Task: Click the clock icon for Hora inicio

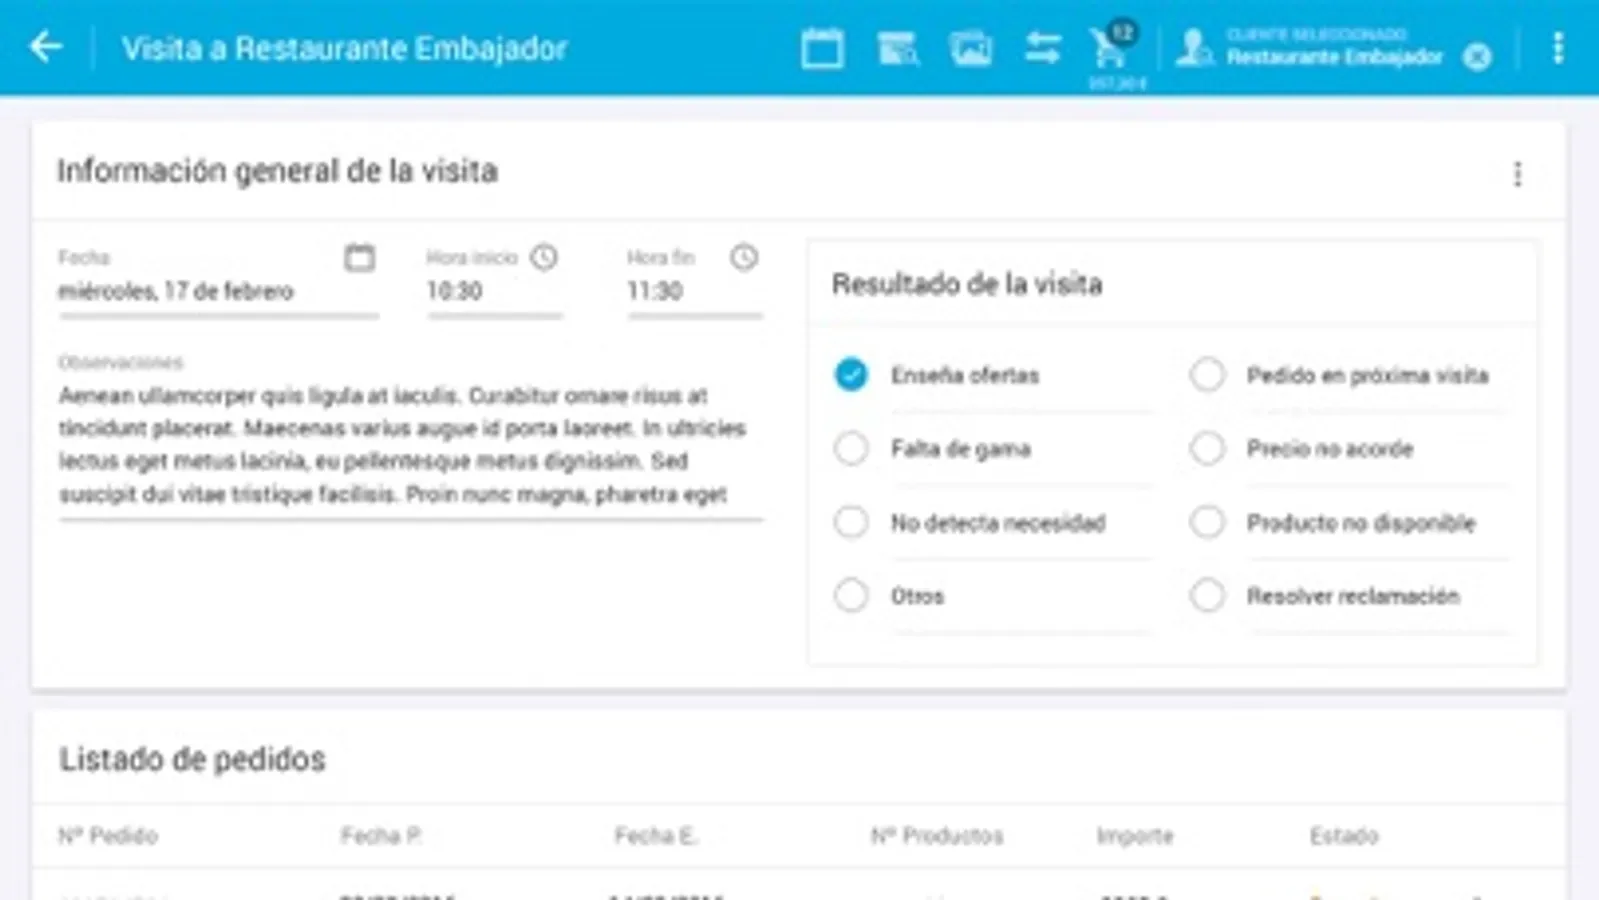Action: tap(544, 257)
